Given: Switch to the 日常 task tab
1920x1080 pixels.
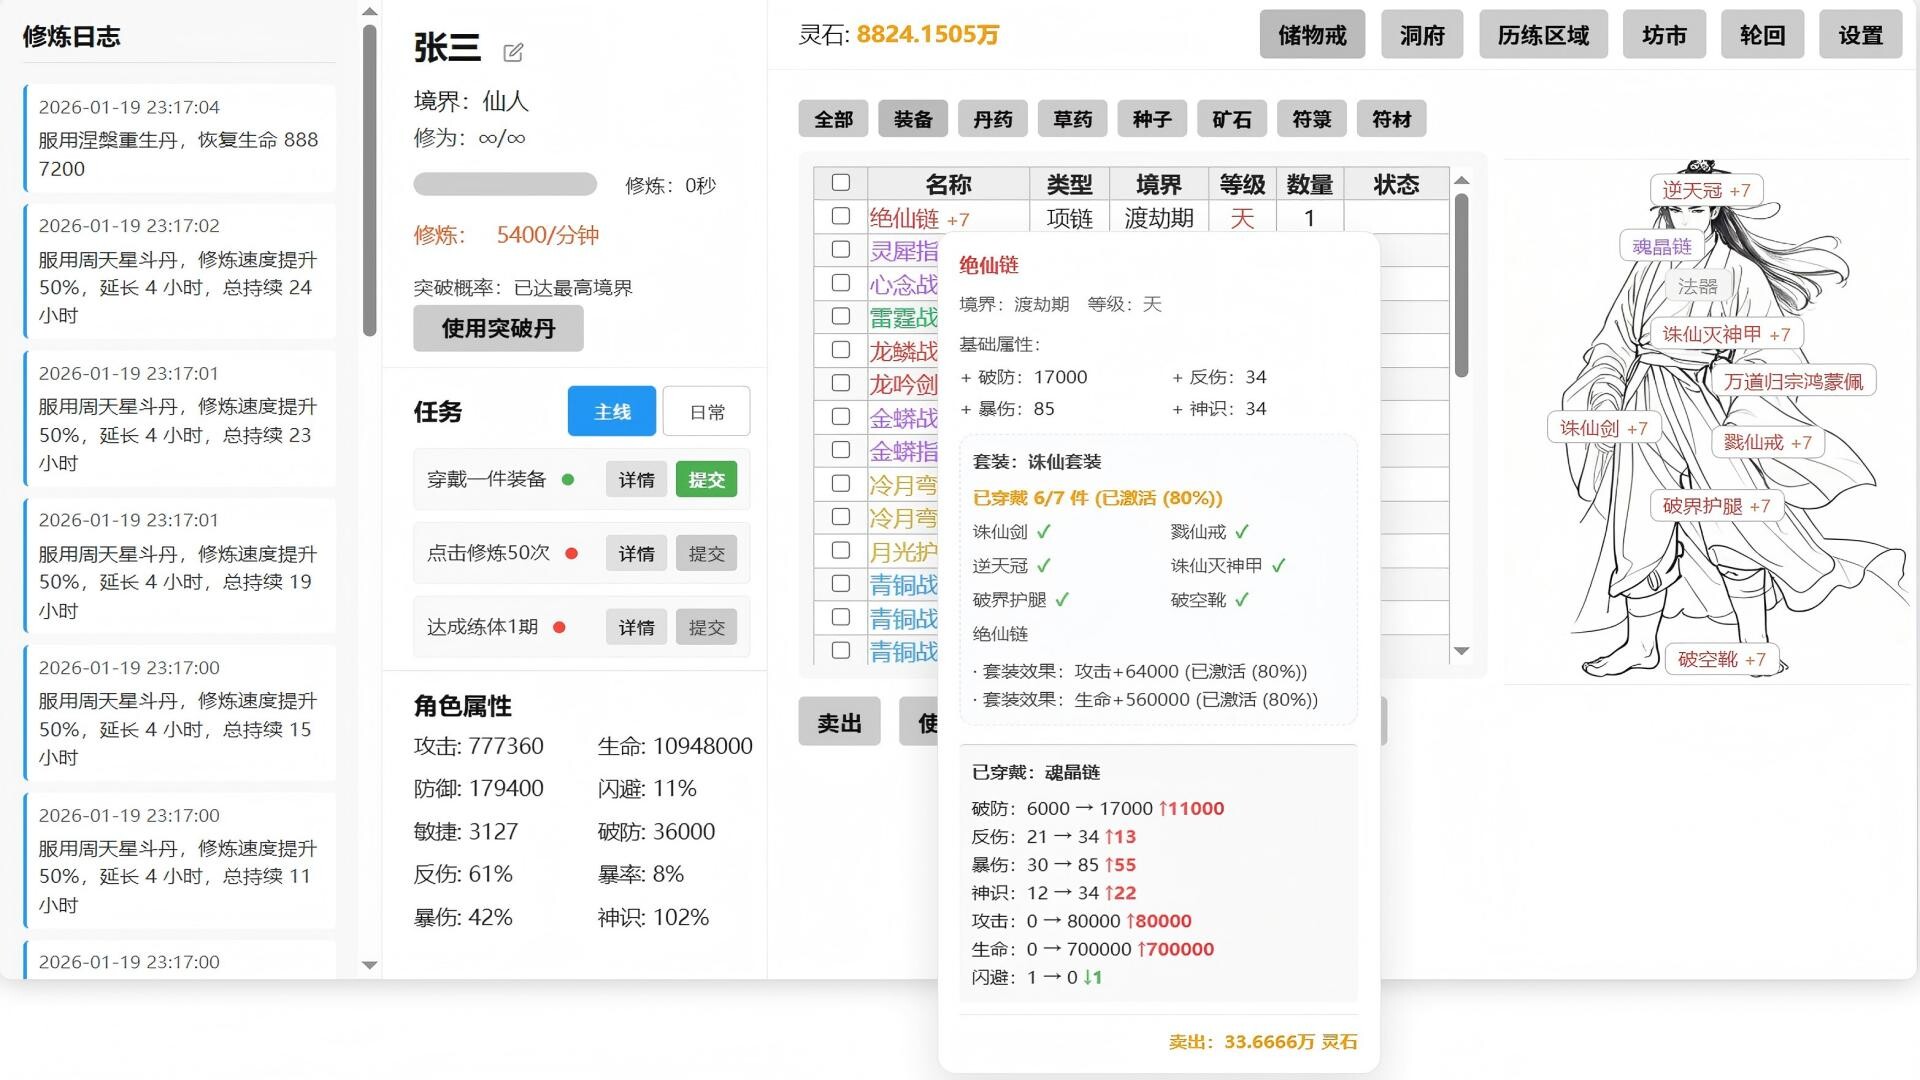Looking at the screenshot, I should [706, 410].
